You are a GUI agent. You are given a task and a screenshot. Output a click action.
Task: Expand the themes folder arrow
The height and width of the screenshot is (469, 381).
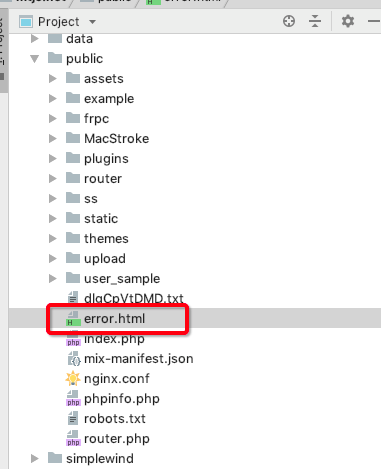pos(52,239)
